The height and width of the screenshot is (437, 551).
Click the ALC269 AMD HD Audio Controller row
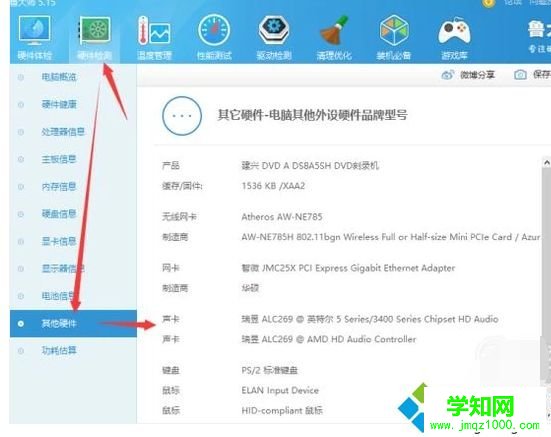(329, 339)
